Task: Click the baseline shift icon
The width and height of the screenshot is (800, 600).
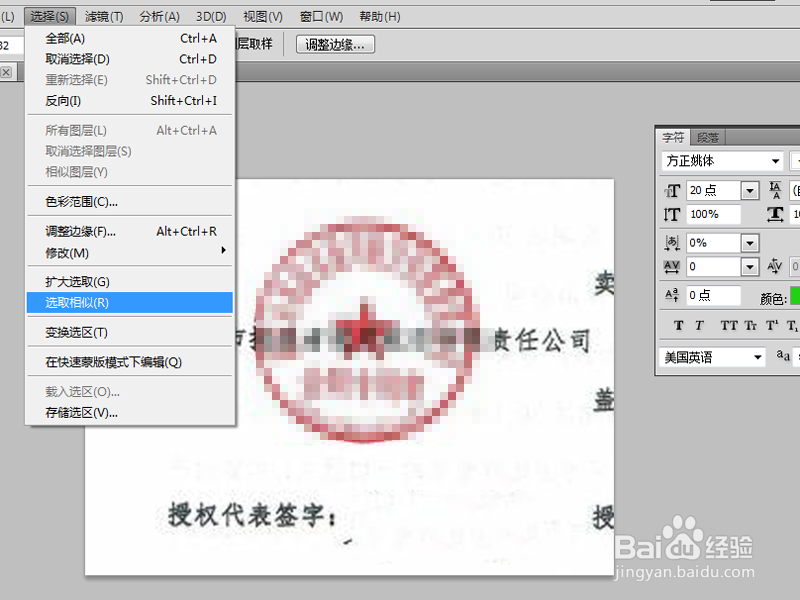Action: point(672,295)
